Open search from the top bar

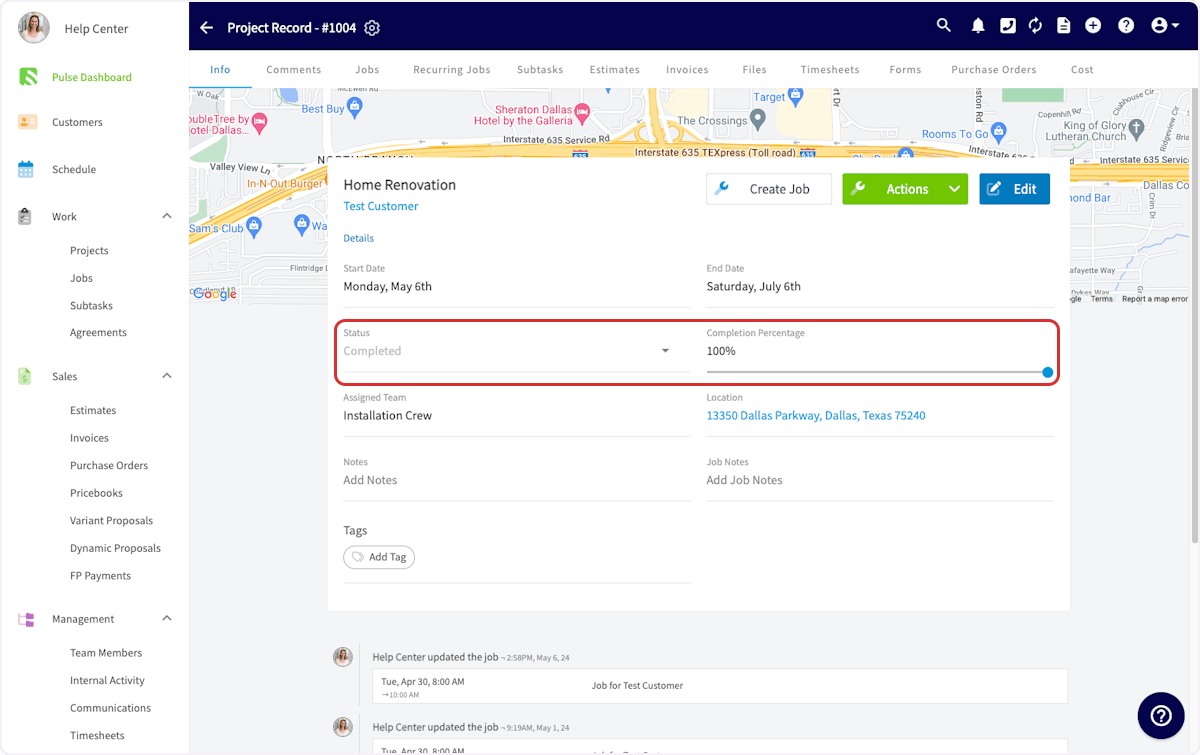coord(943,26)
